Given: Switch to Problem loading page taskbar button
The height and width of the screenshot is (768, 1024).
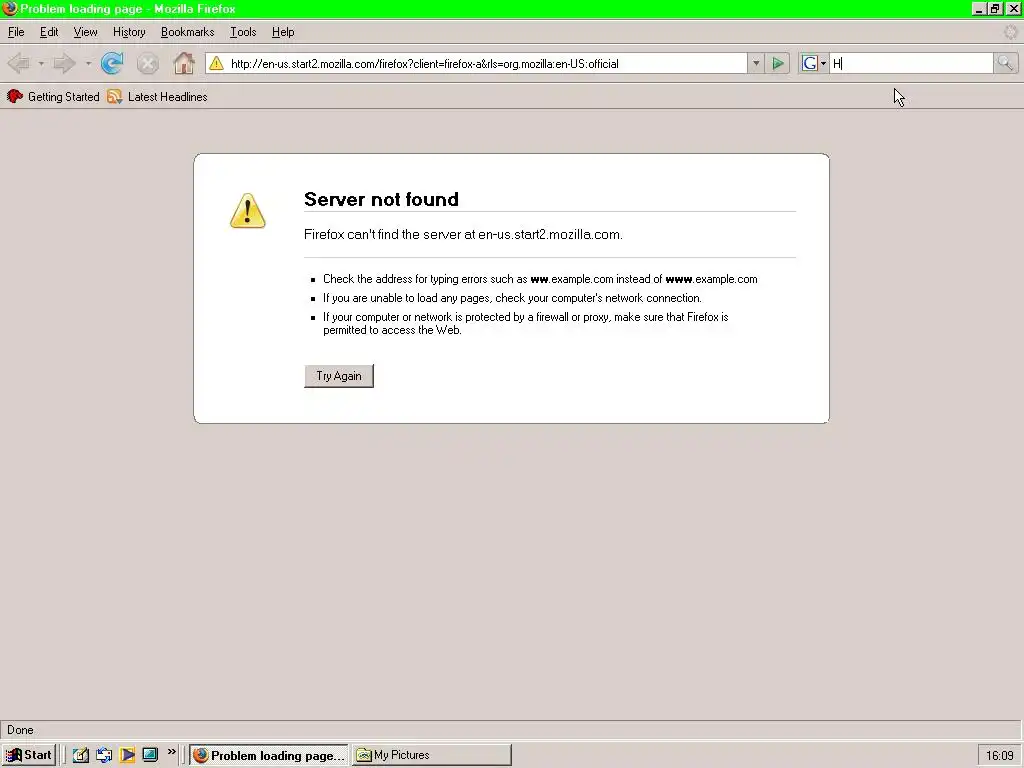Looking at the screenshot, I should pos(269,755).
